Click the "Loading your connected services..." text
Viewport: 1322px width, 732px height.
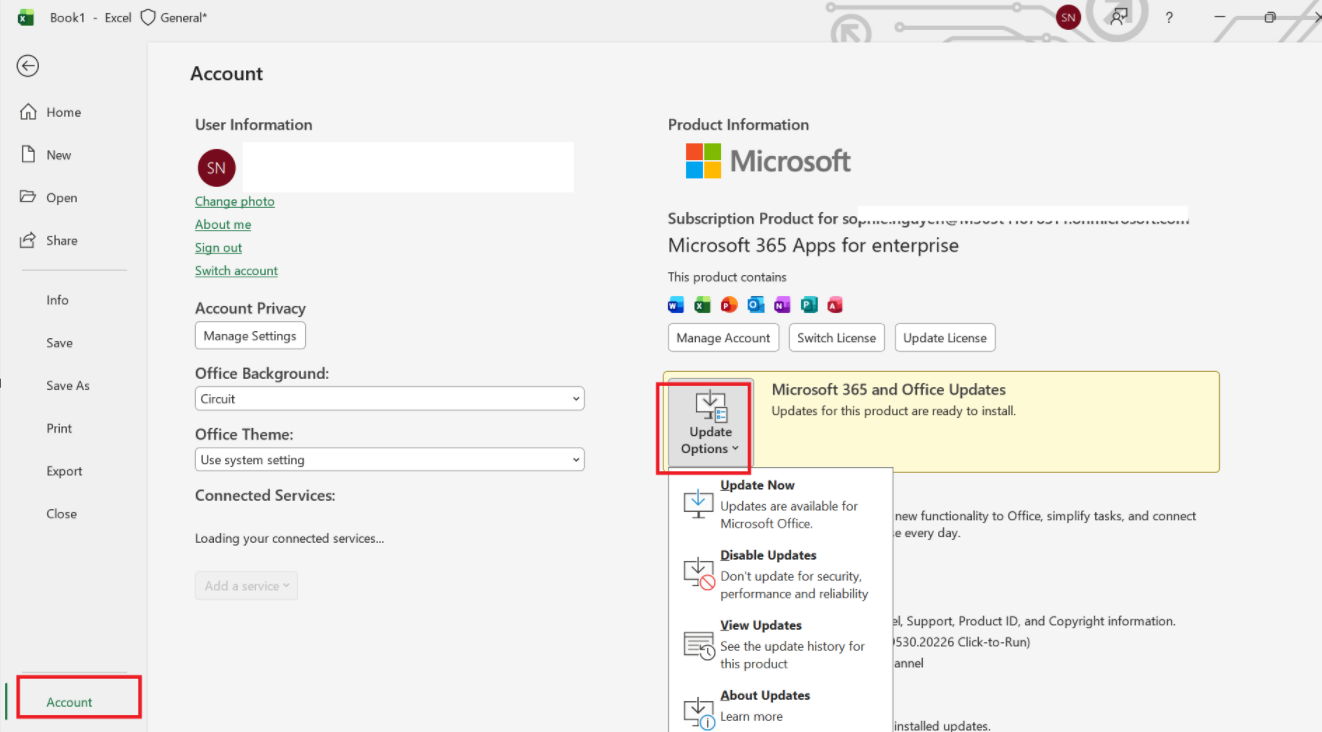coord(290,539)
